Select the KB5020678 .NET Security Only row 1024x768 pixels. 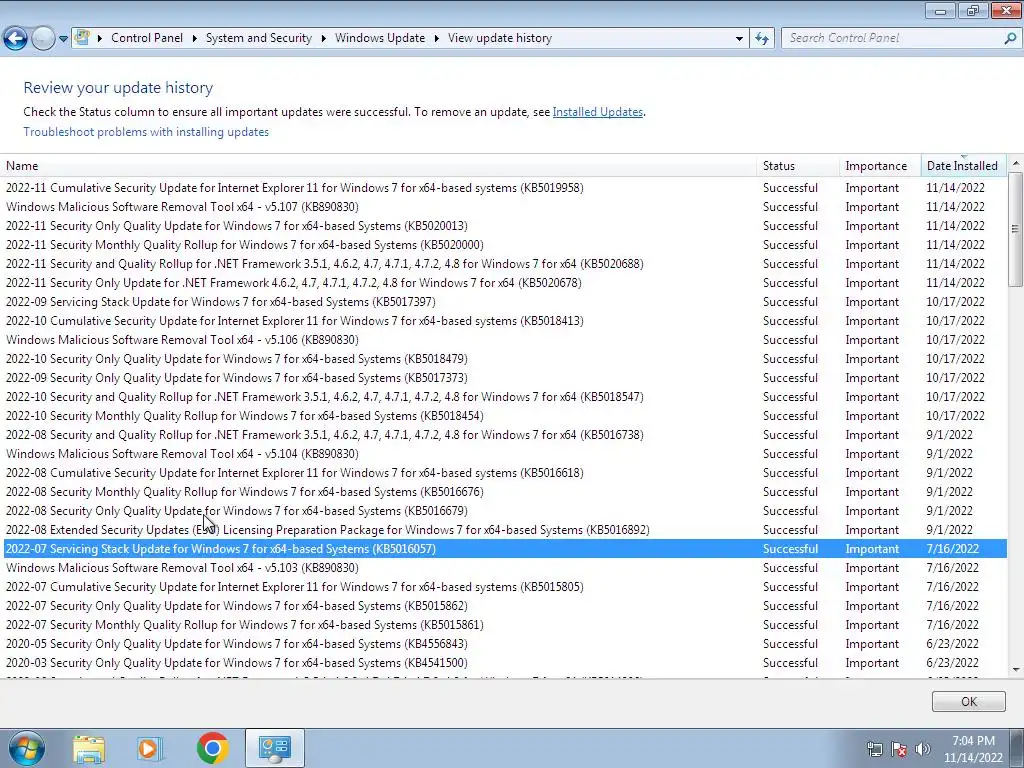(x=504, y=283)
